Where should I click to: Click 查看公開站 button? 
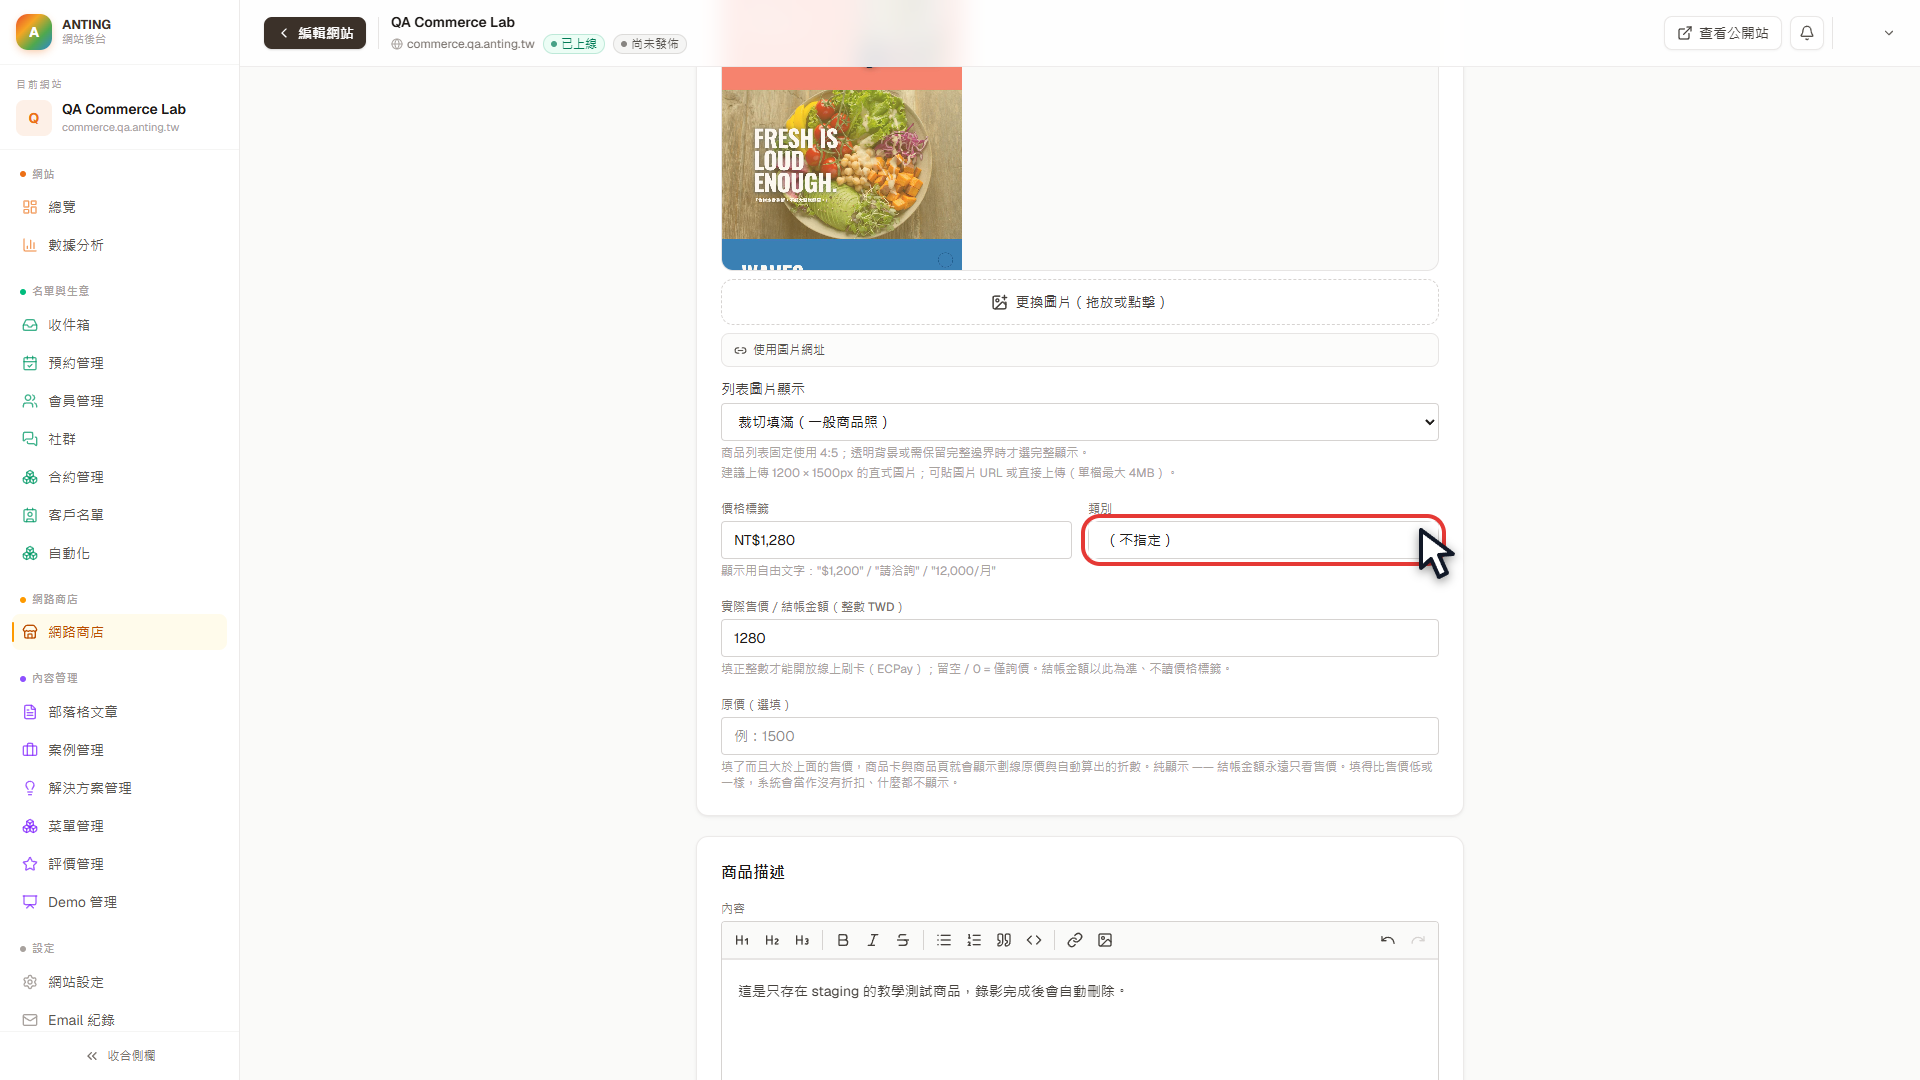[x=1723, y=33]
